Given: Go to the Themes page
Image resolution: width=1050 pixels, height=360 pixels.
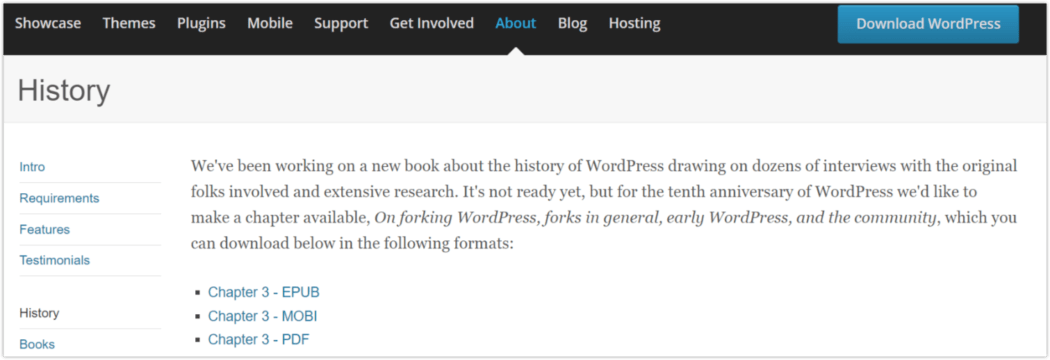Looking at the screenshot, I should coord(129,23).
